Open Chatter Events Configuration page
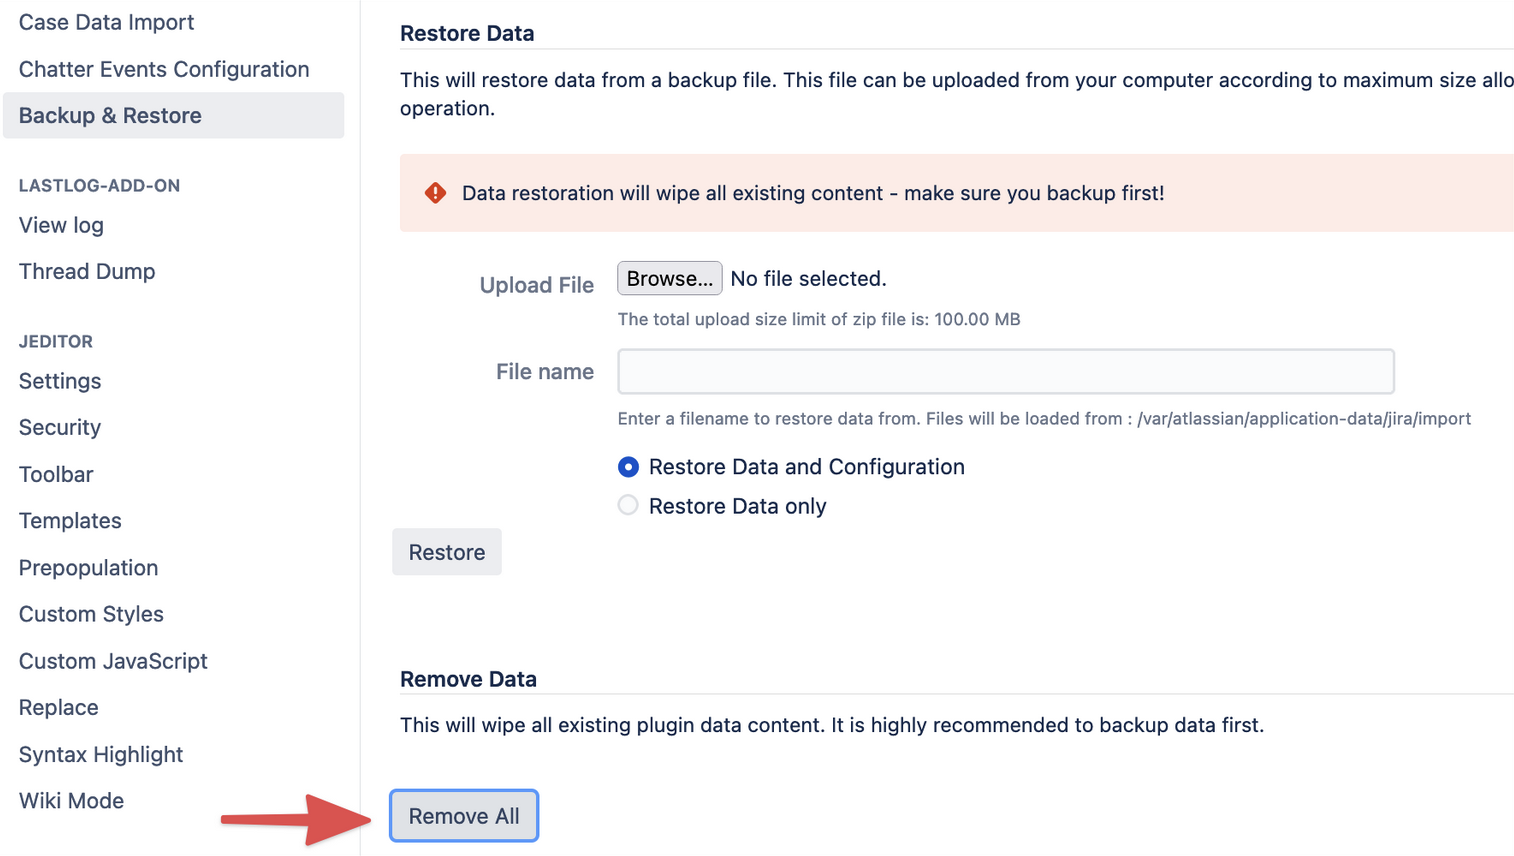This screenshot has height=856, width=1514. pyautogui.click(x=164, y=69)
